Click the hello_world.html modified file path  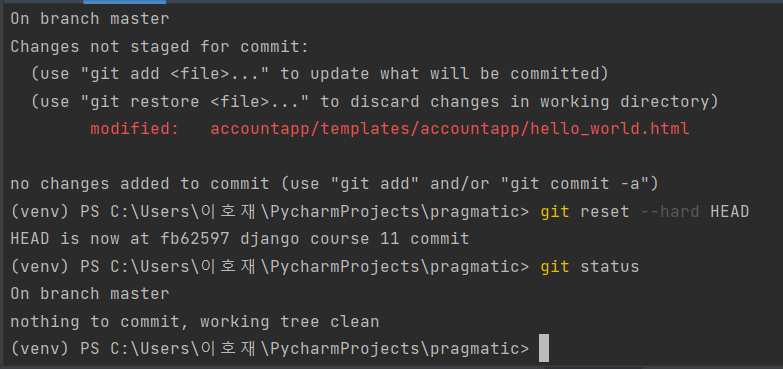click(450, 129)
